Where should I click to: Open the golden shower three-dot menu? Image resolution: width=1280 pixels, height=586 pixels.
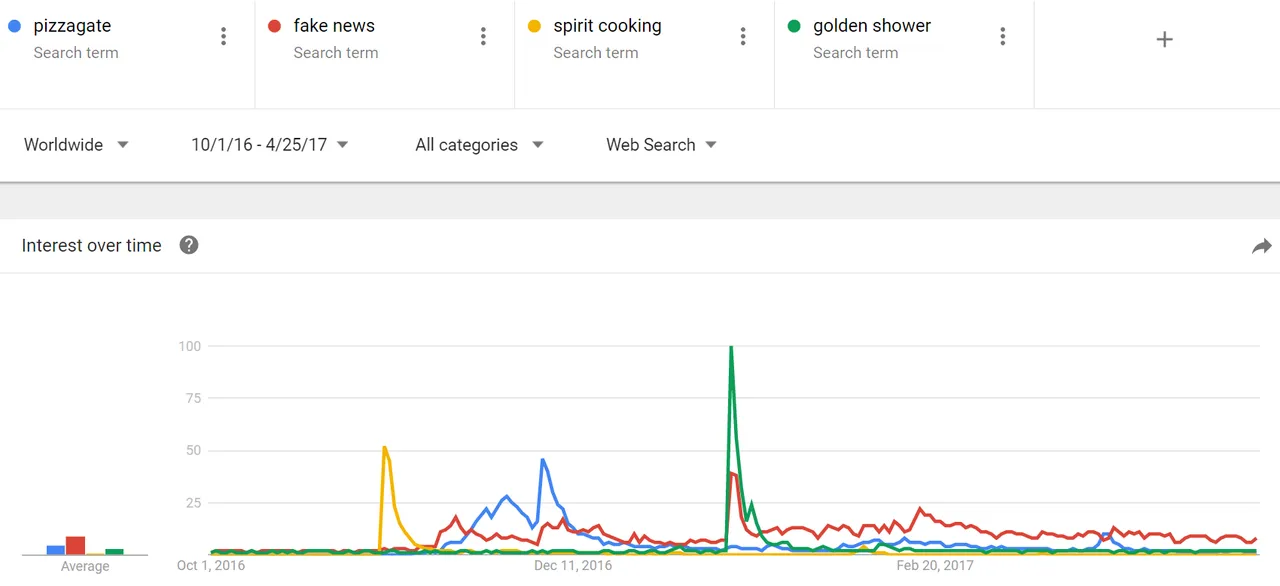click(1003, 37)
